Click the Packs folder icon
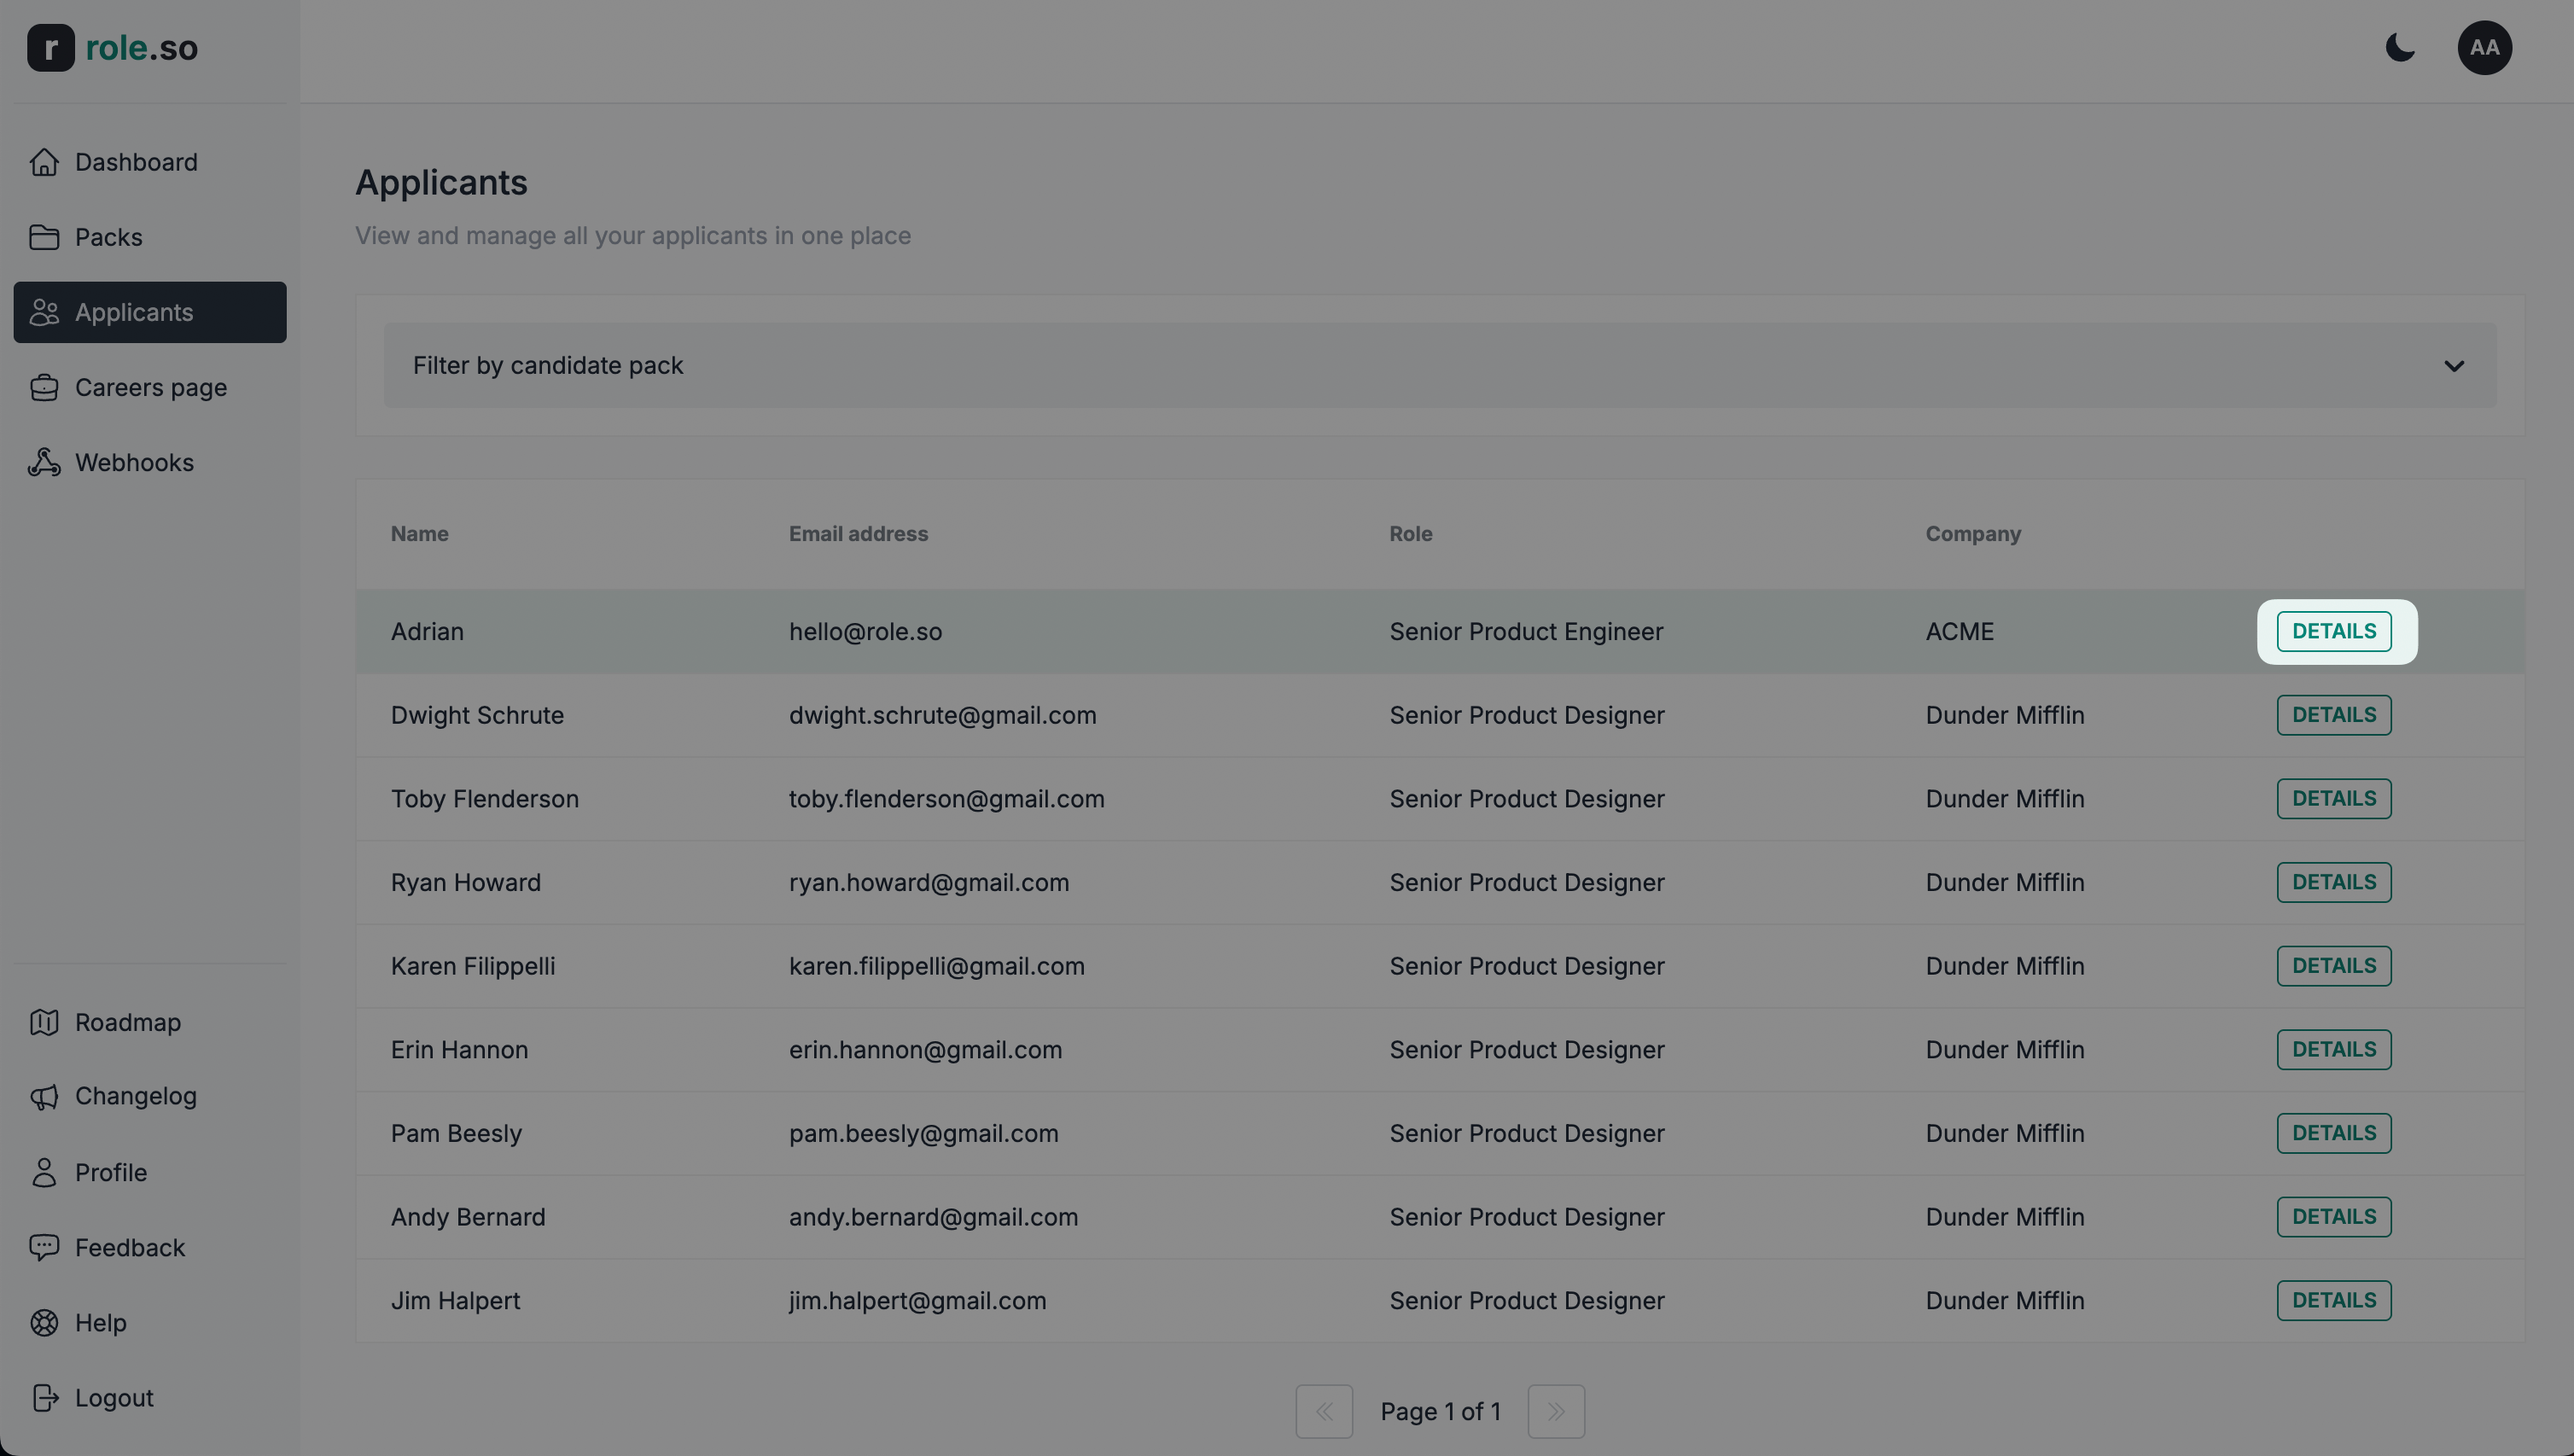Image resolution: width=2574 pixels, height=1456 pixels. [x=44, y=237]
